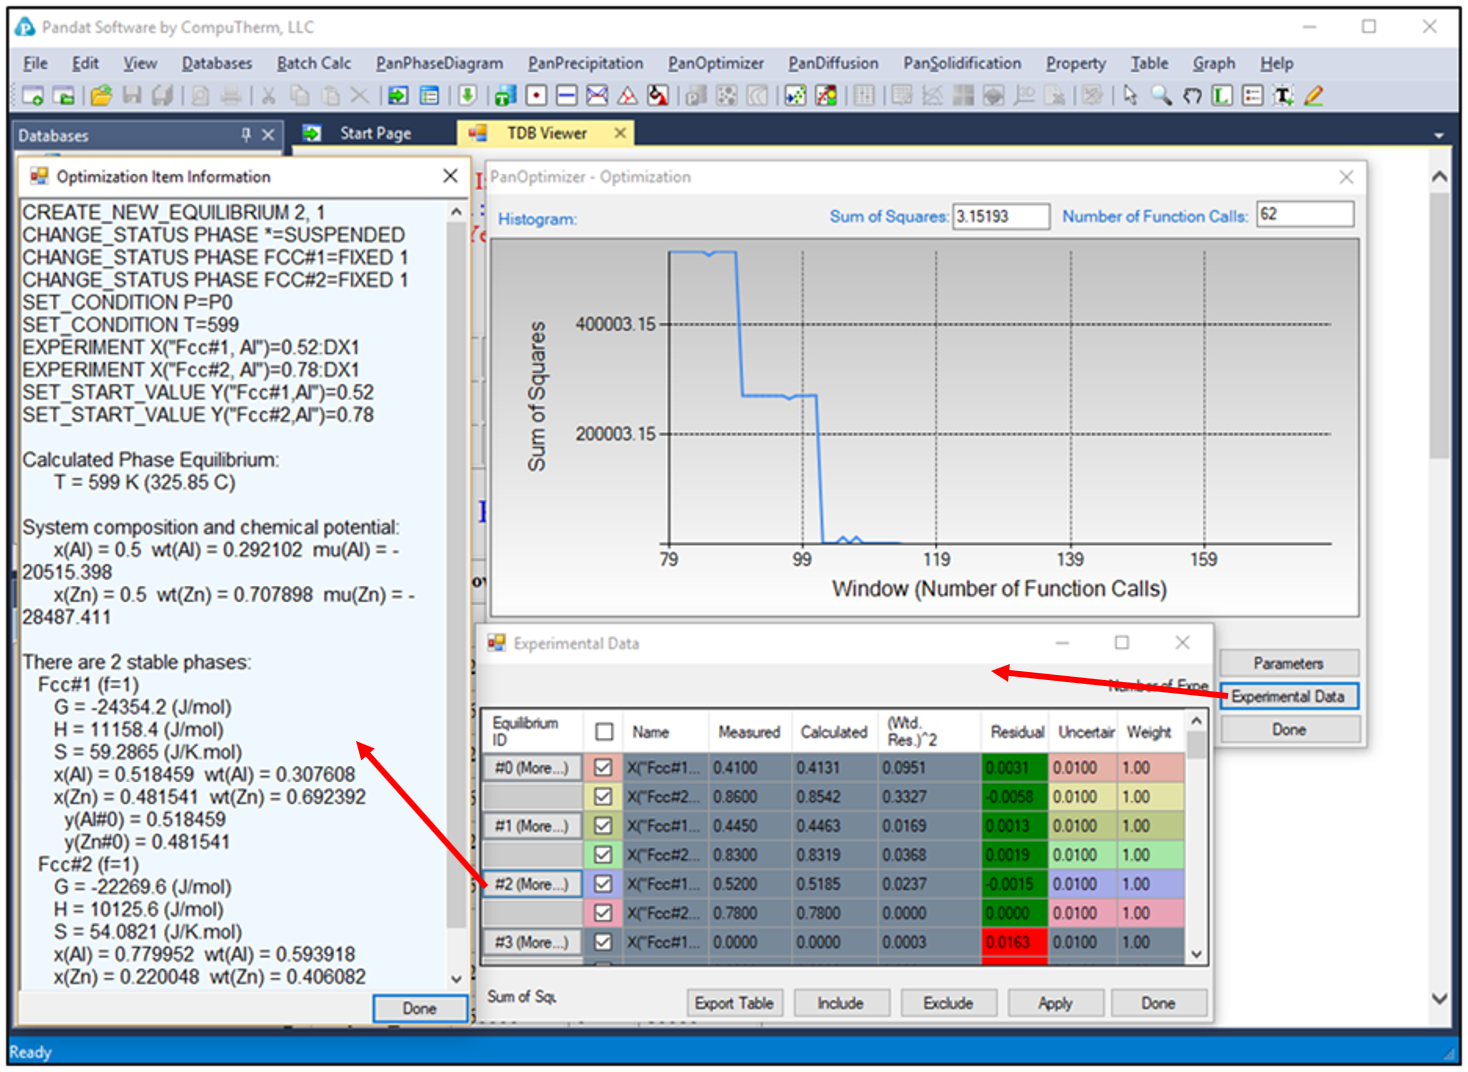Switch to the Start Page tab
The image size is (1468, 1072).
(x=375, y=133)
